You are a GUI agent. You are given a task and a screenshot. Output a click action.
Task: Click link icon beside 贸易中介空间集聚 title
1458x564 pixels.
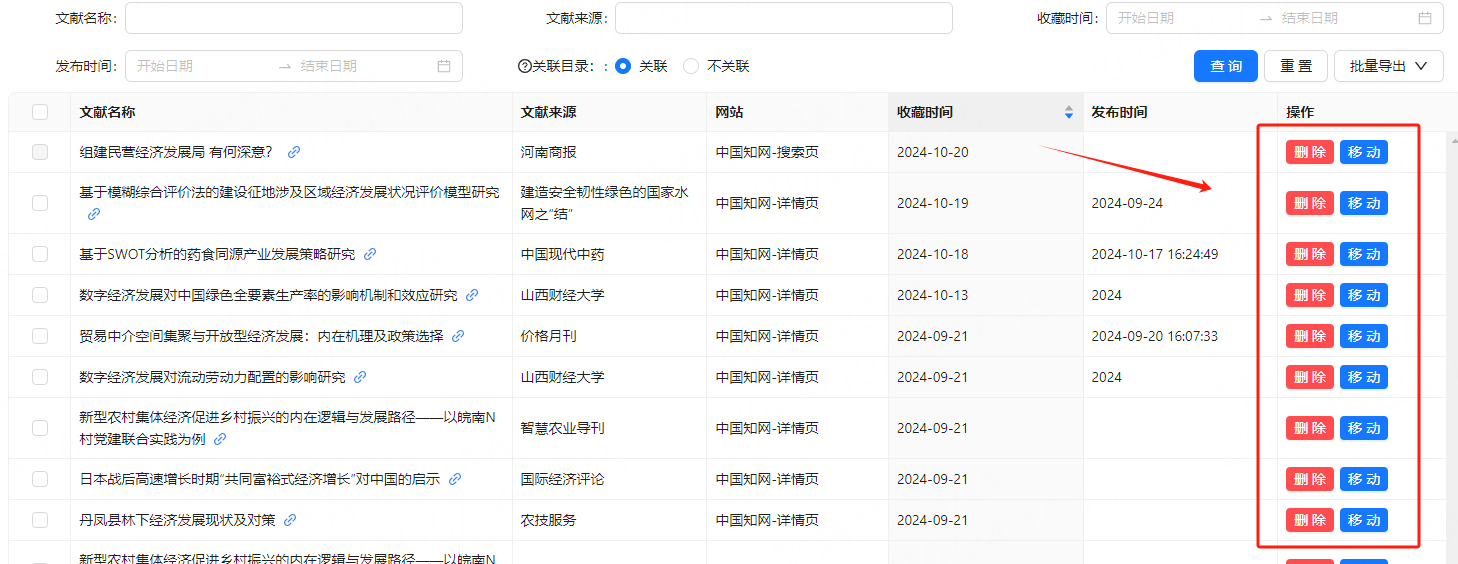pyautogui.click(x=458, y=336)
